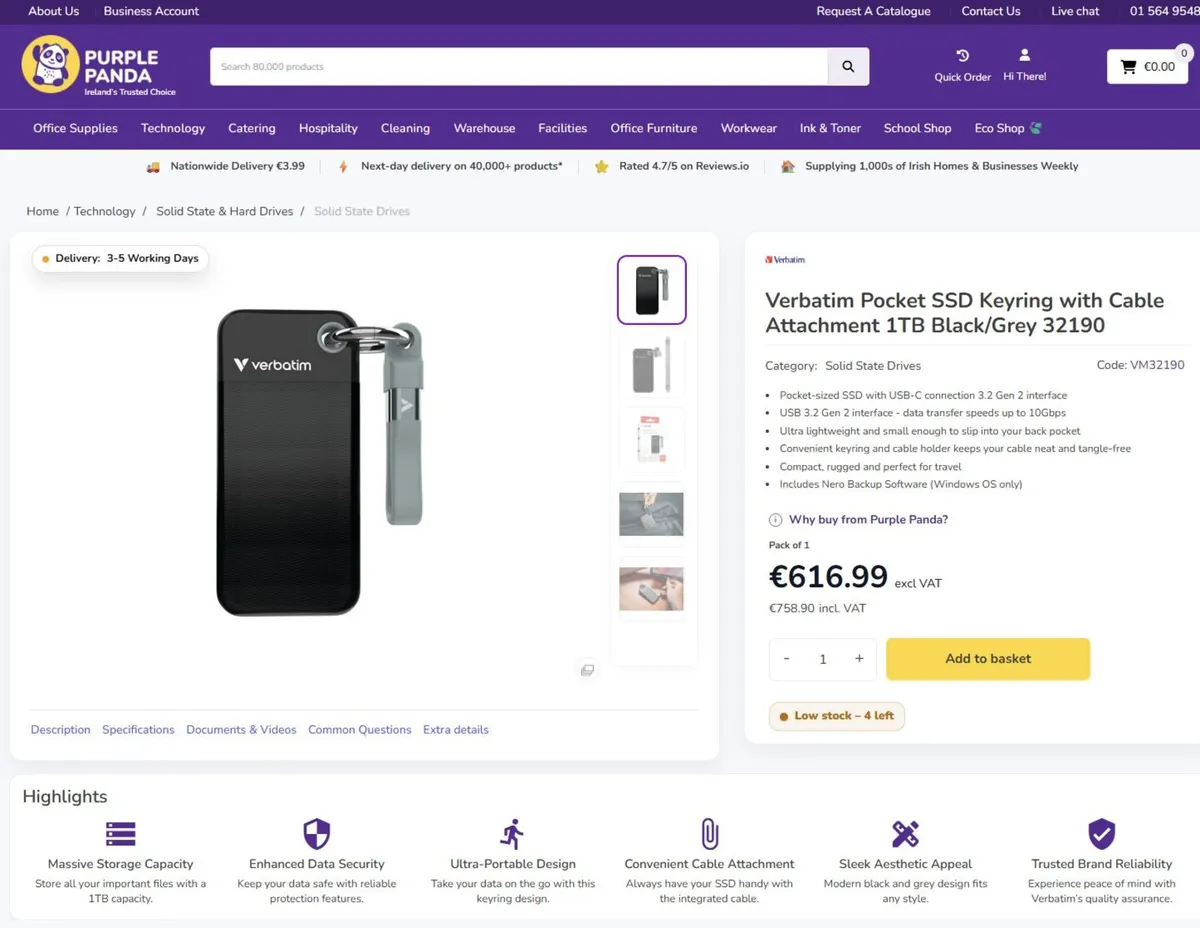Select the retail packaging product thumbnail
1200x928 pixels.
click(651, 440)
